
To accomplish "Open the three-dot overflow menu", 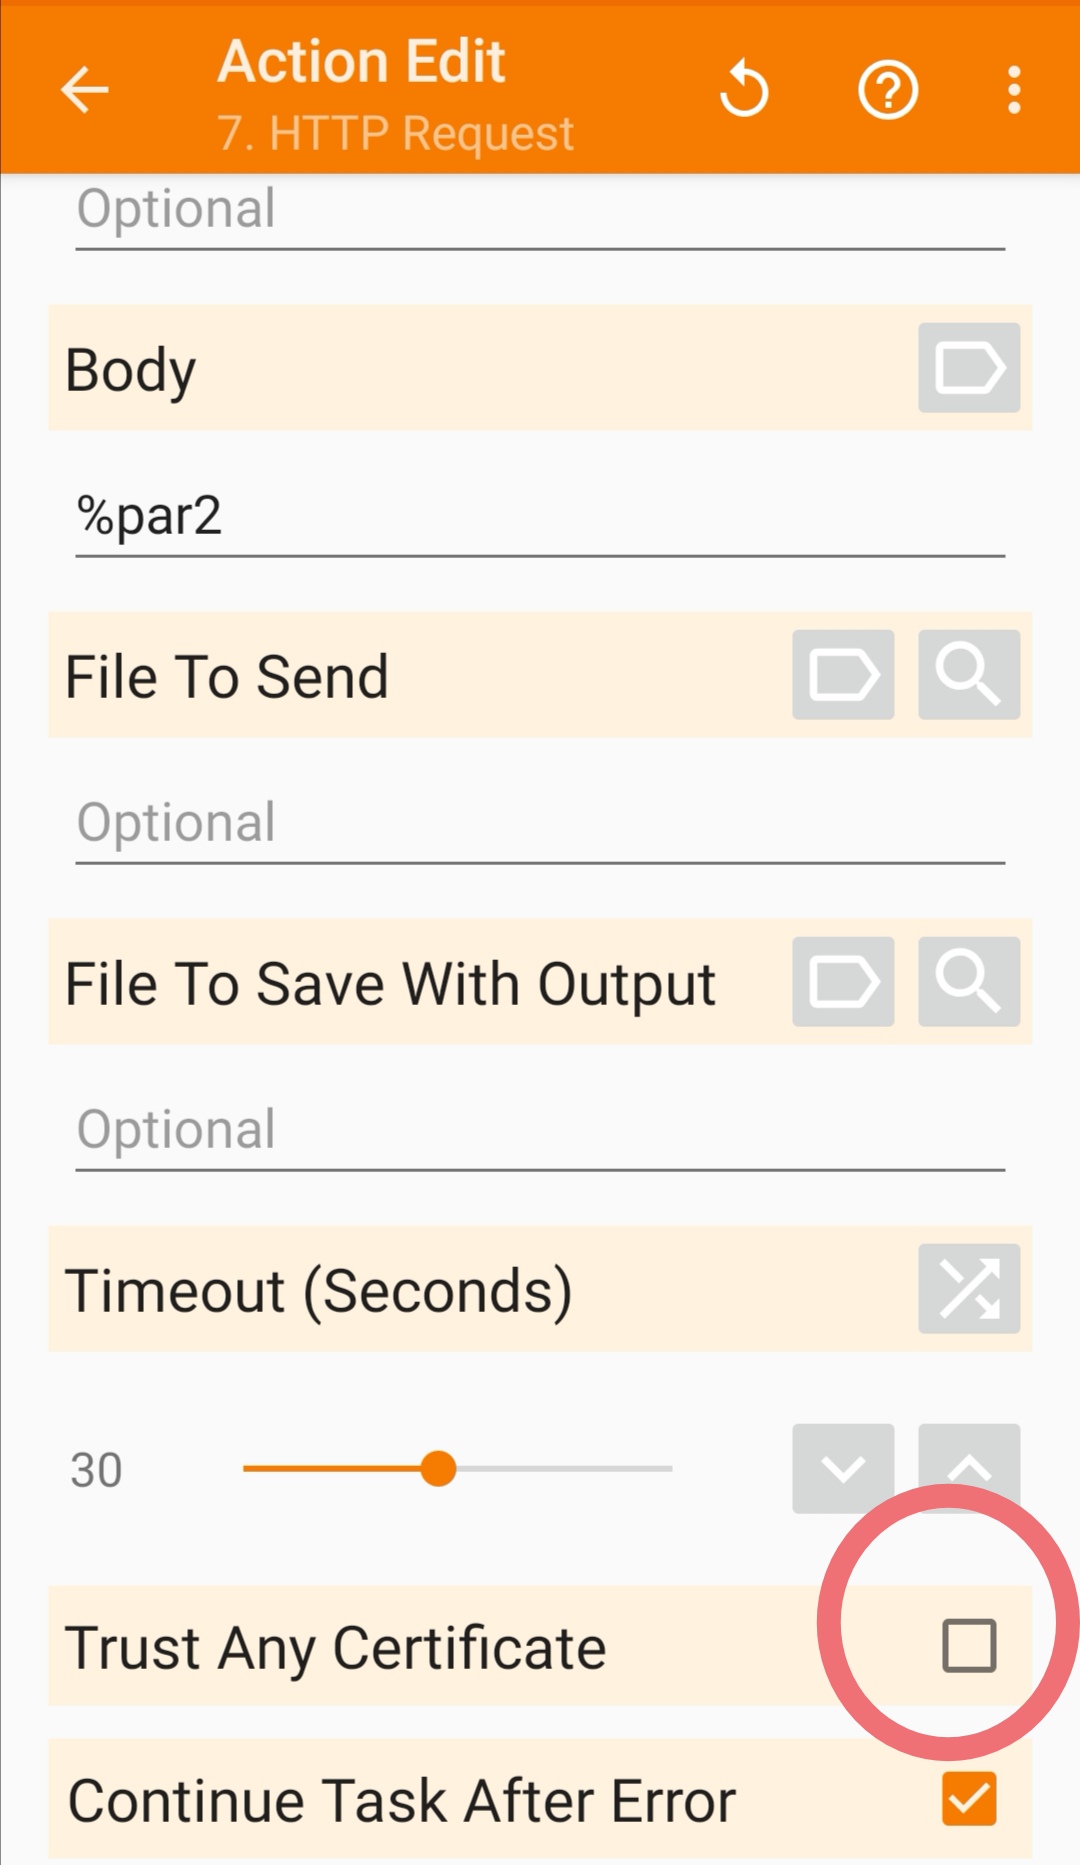I will click(1014, 90).
